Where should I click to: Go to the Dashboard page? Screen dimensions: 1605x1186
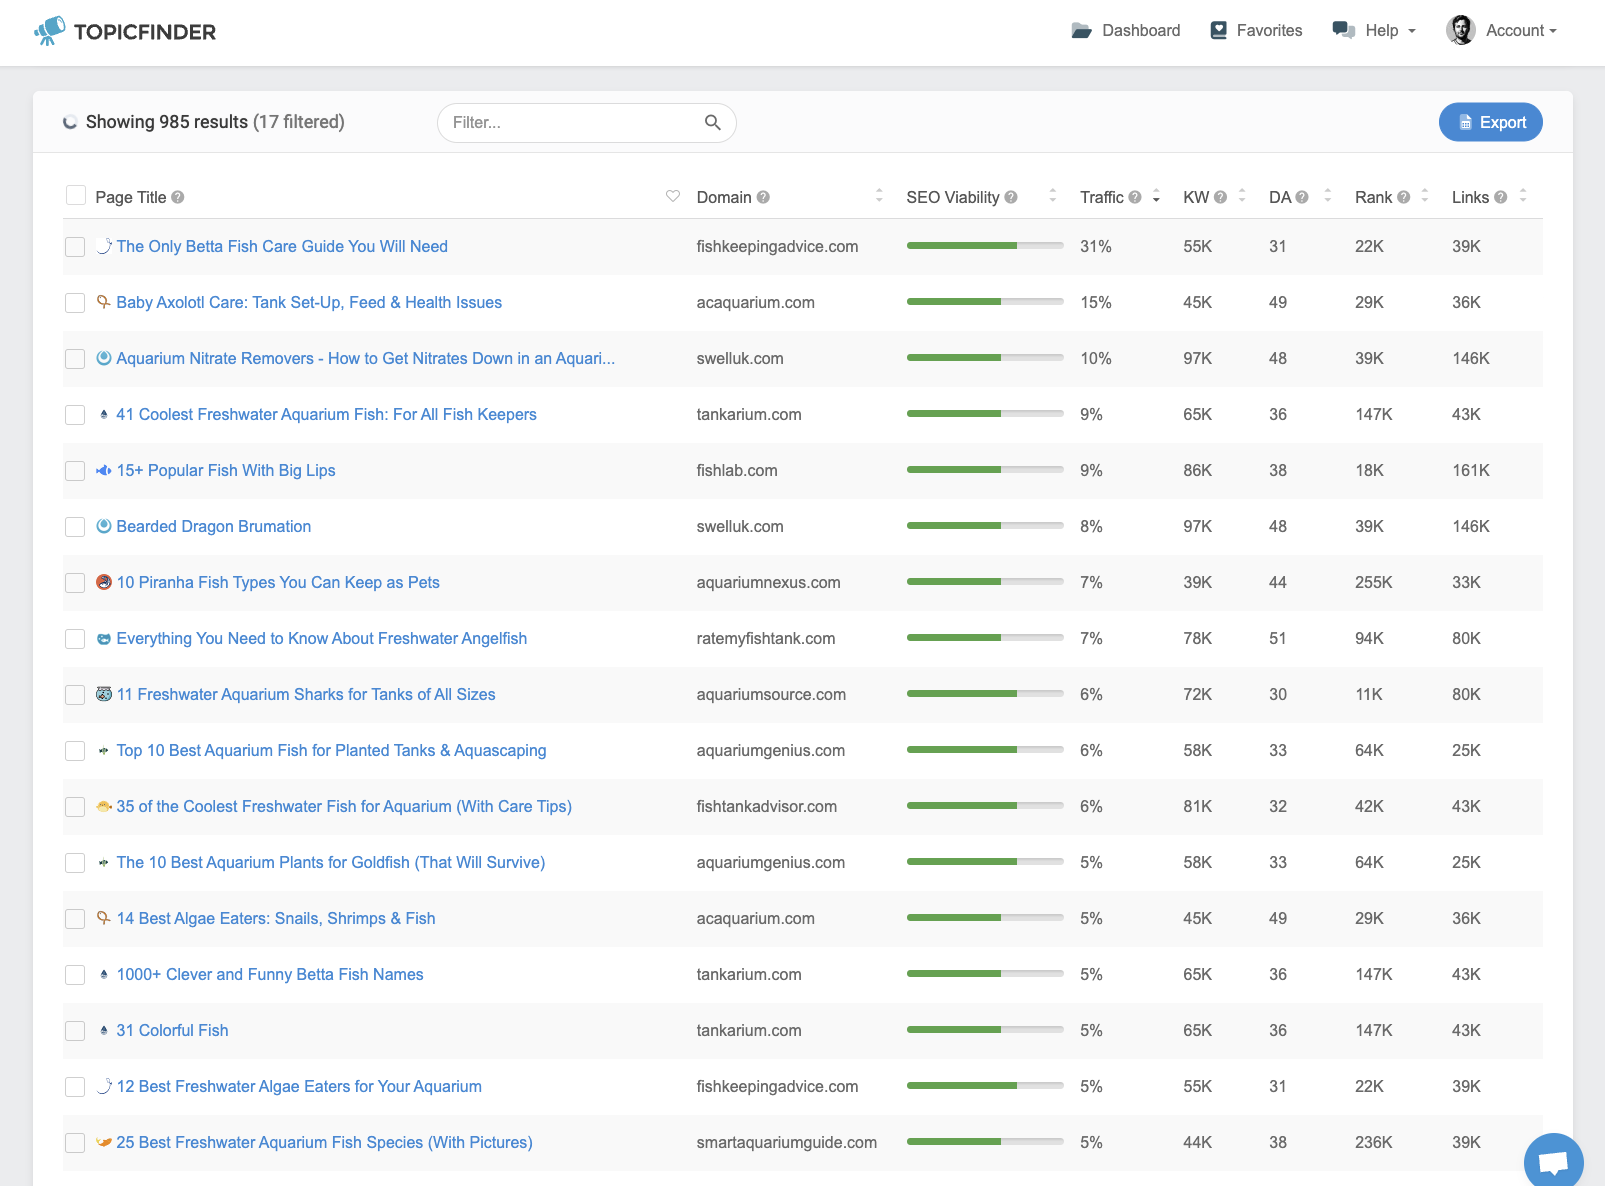point(1126,31)
